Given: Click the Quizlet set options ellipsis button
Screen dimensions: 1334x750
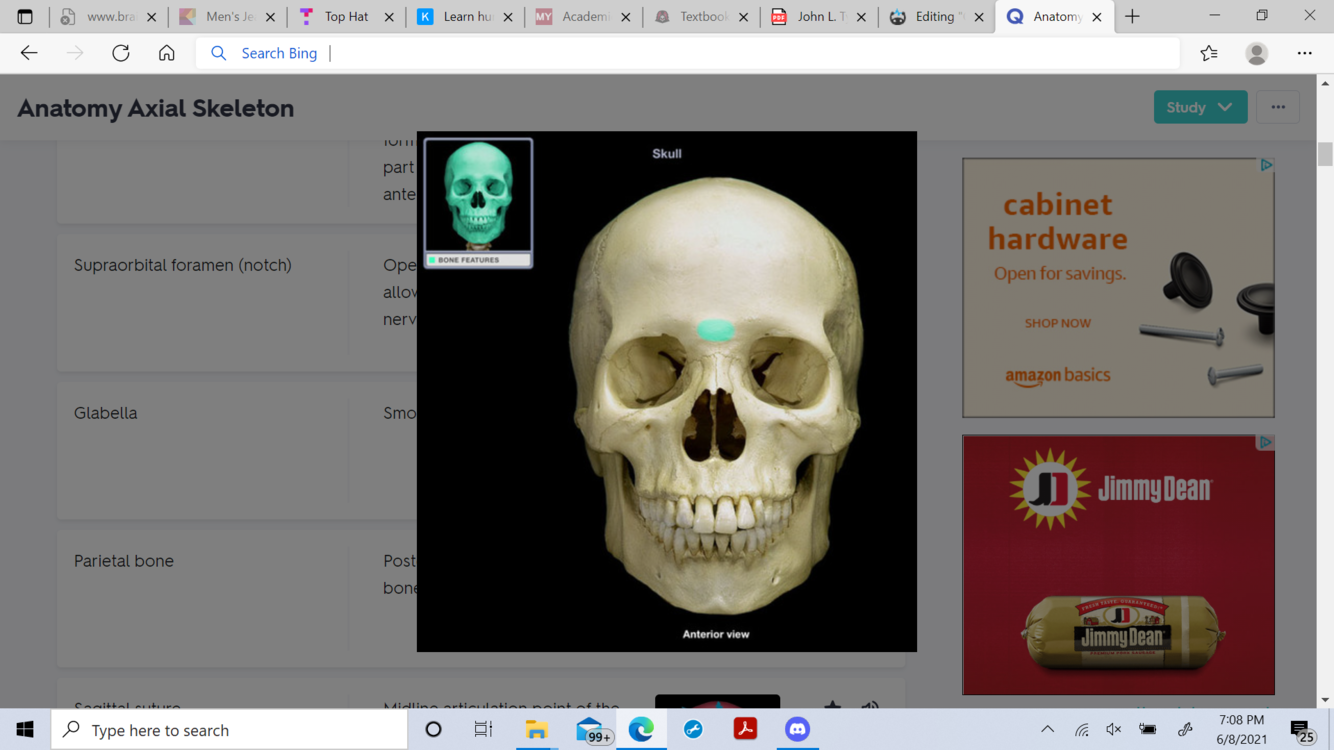Looking at the screenshot, I should [1278, 107].
